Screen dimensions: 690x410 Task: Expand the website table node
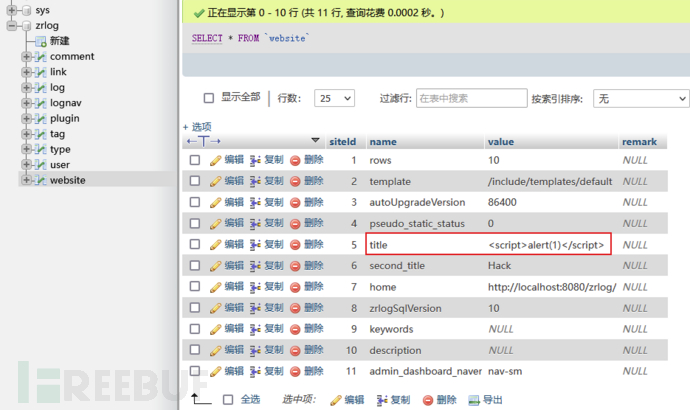pos(26,180)
